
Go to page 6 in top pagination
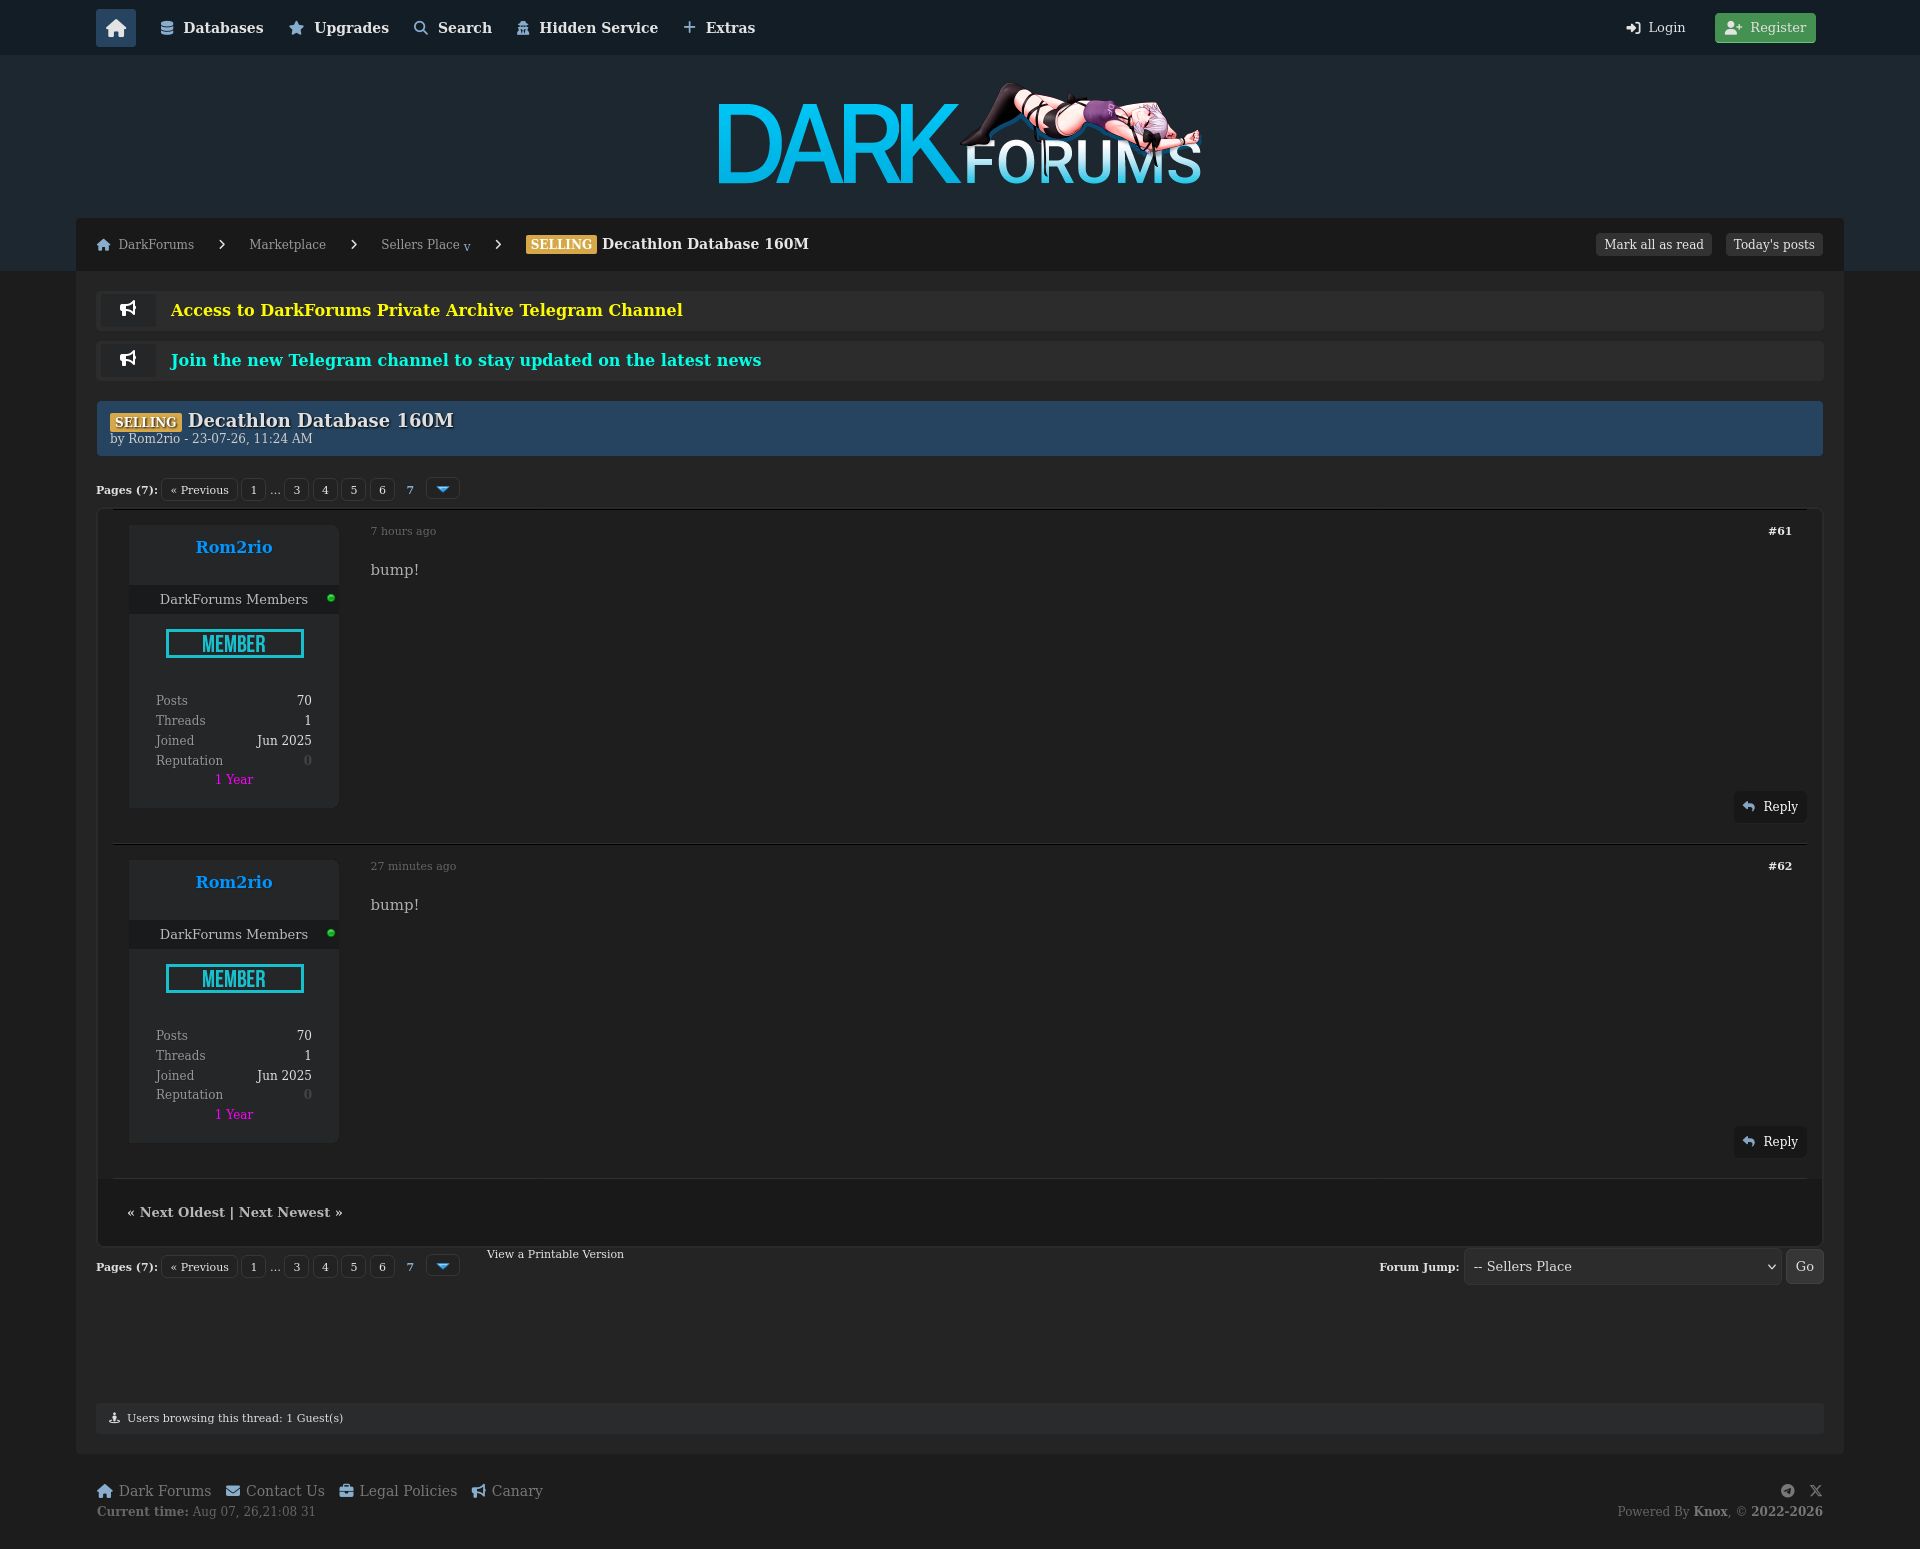pos(382,490)
